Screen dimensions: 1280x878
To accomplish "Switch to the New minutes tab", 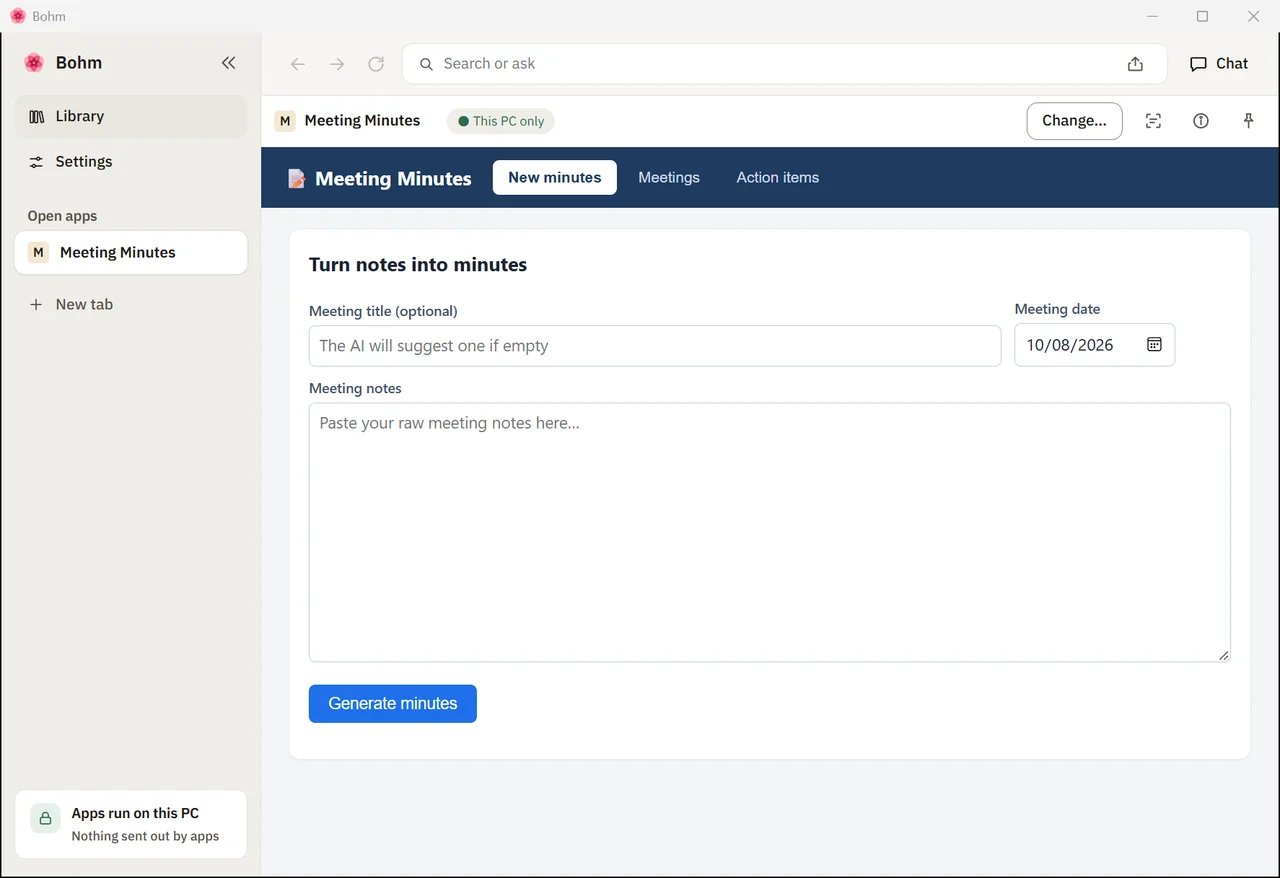I will 555,178.
